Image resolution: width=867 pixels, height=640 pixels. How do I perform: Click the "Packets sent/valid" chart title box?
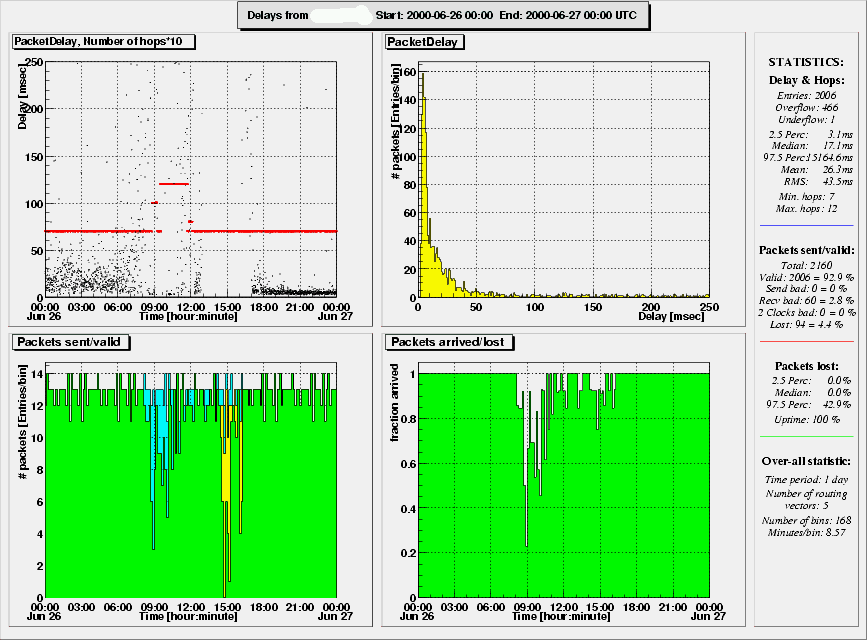click(x=71, y=342)
